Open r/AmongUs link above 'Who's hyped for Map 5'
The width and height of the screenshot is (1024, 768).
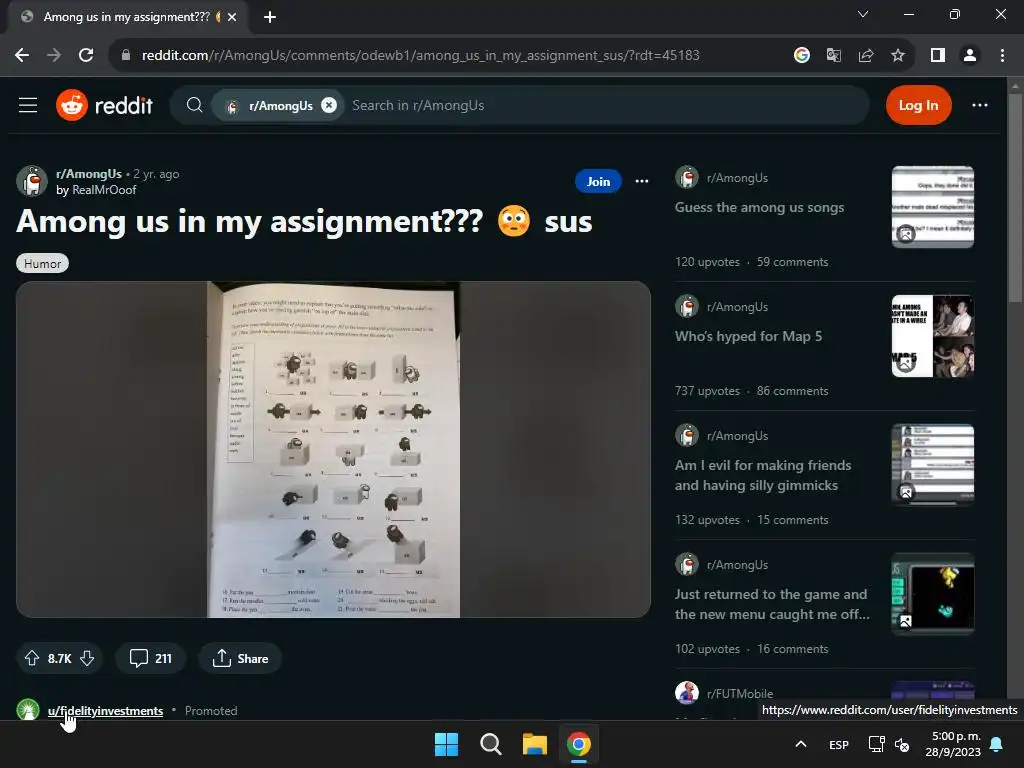tap(737, 307)
